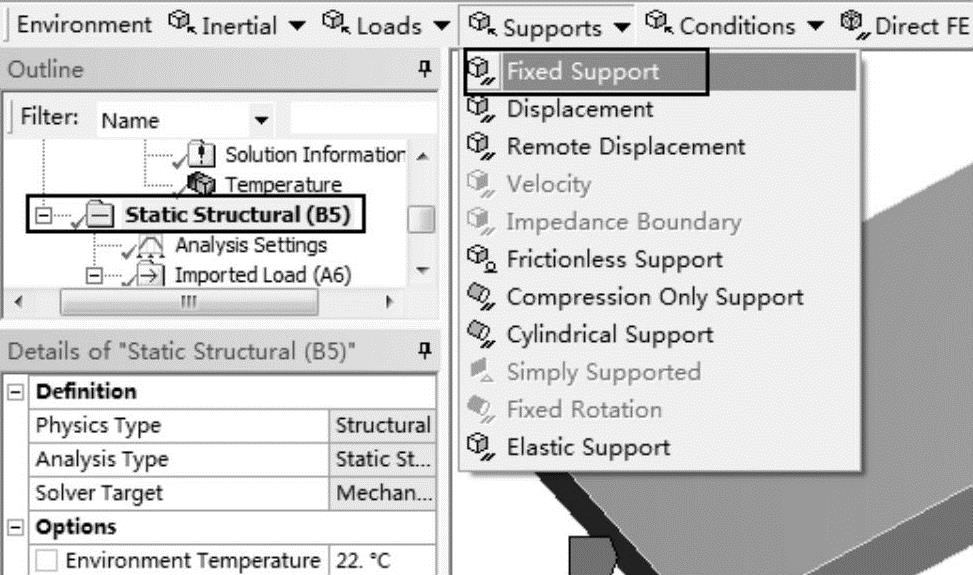
Task: Pin the Outline panel
Action: pyautogui.click(x=424, y=68)
